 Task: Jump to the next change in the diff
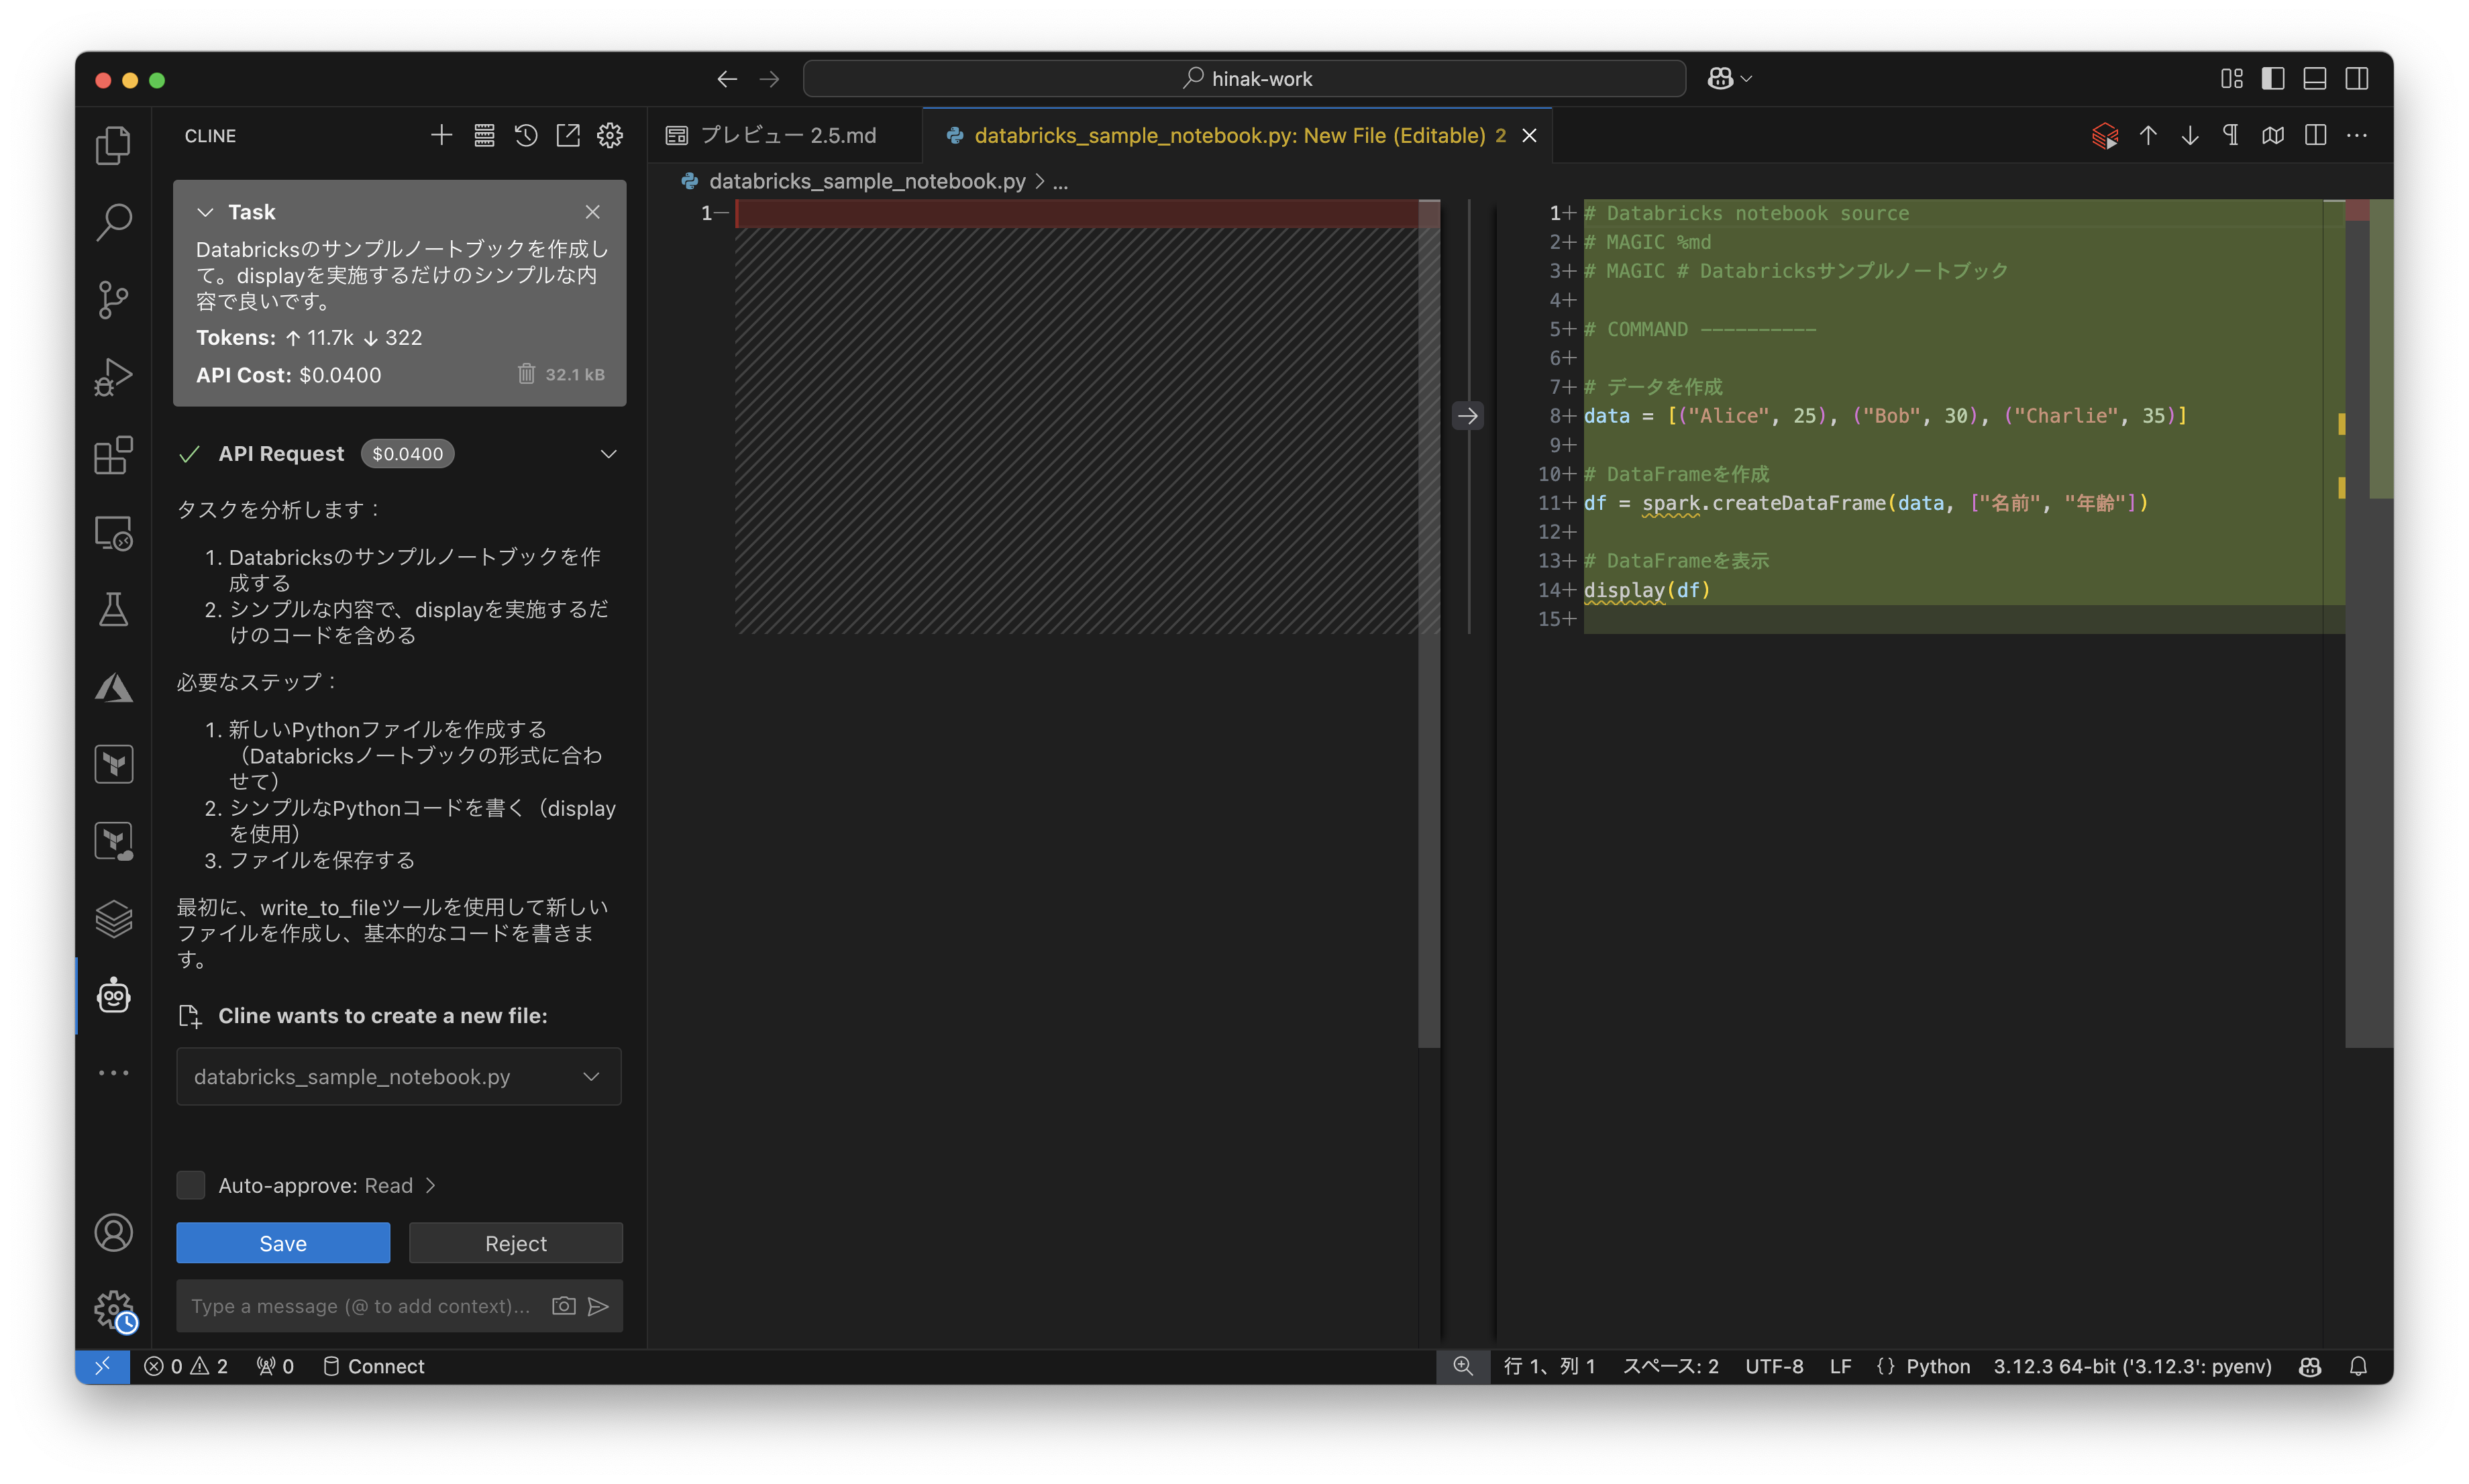2190,135
